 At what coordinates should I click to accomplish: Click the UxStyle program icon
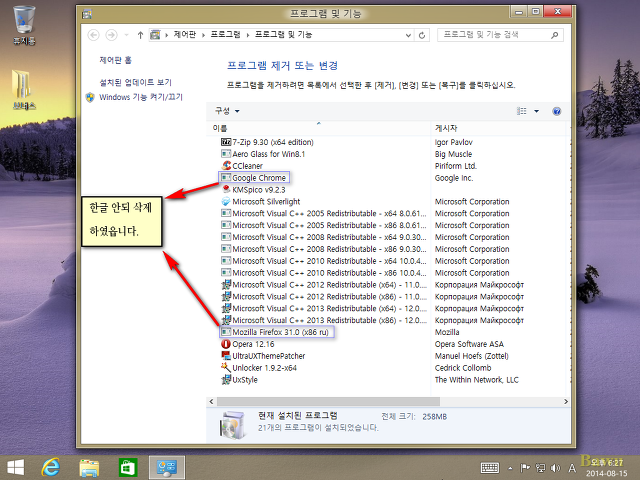226,380
